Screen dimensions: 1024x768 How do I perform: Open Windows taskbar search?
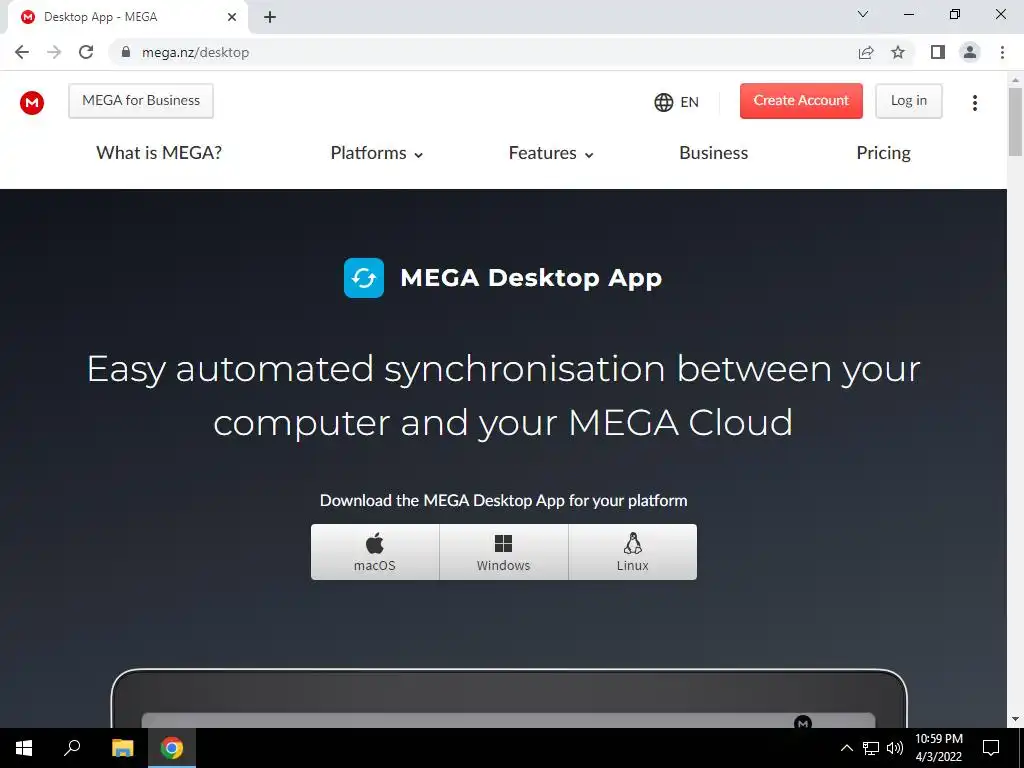click(72, 748)
